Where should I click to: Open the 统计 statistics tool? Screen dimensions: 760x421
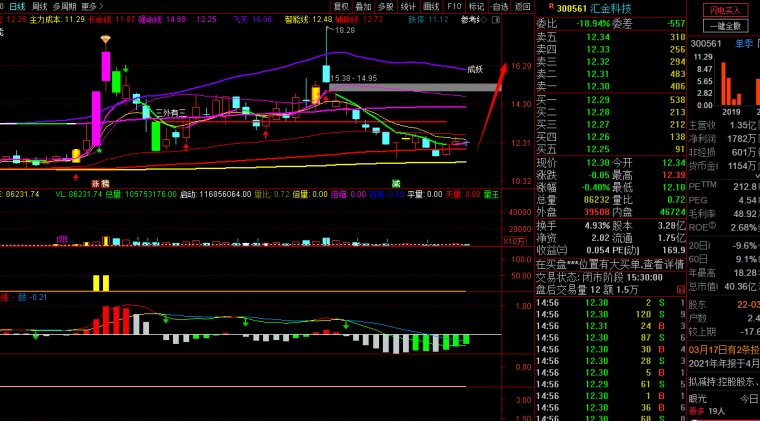[408, 6]
